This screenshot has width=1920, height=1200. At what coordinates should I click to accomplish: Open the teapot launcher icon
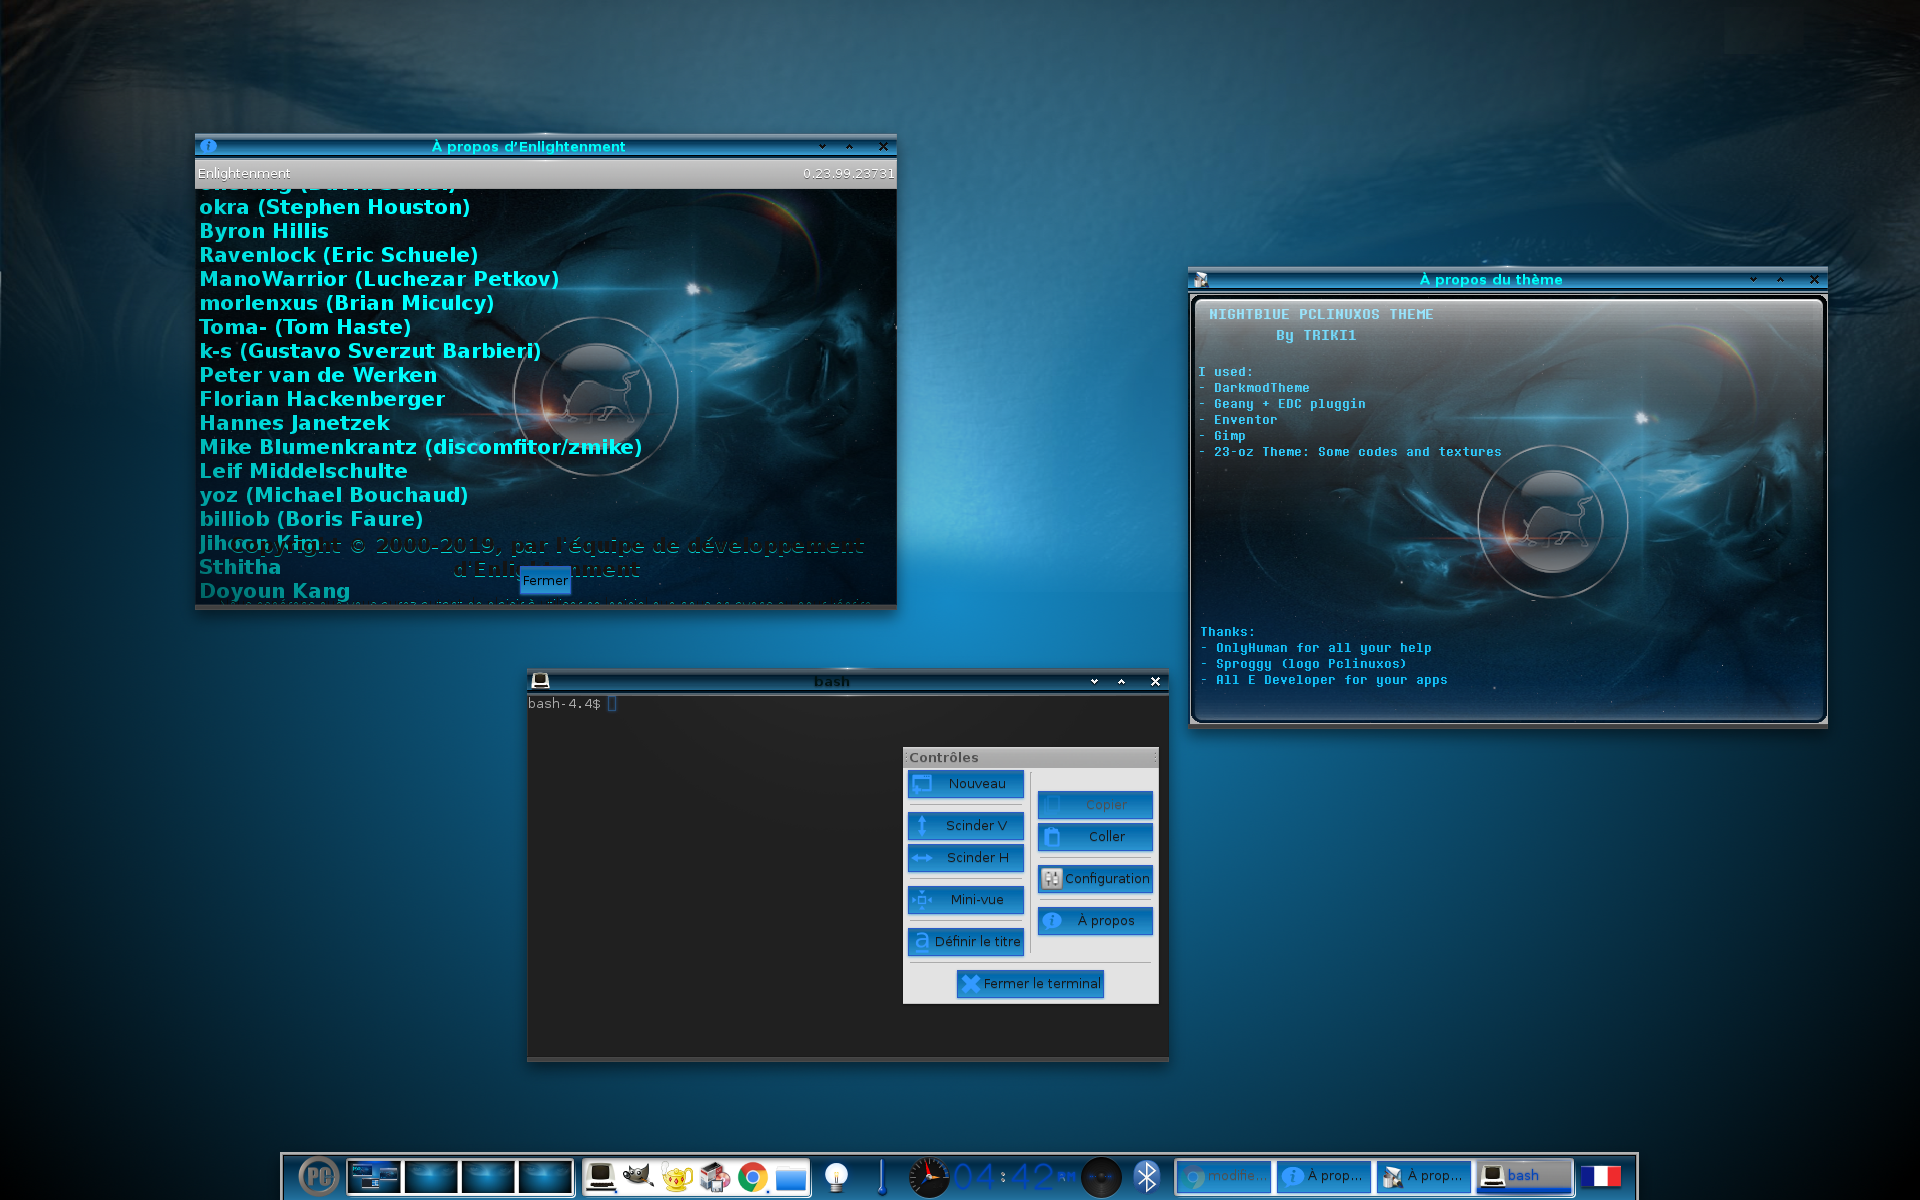click(677, 1177)
